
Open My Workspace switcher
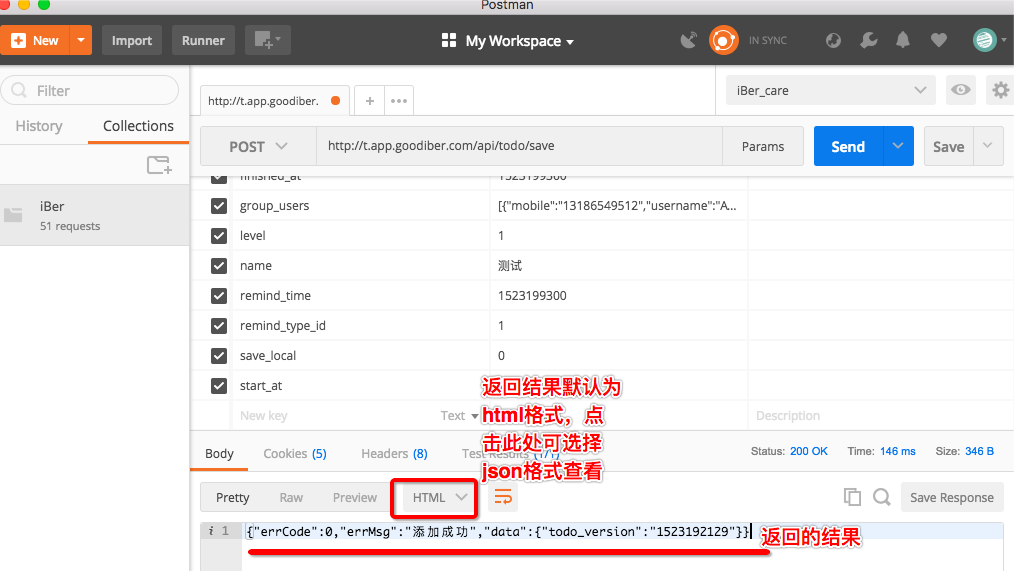coord(508,41)
